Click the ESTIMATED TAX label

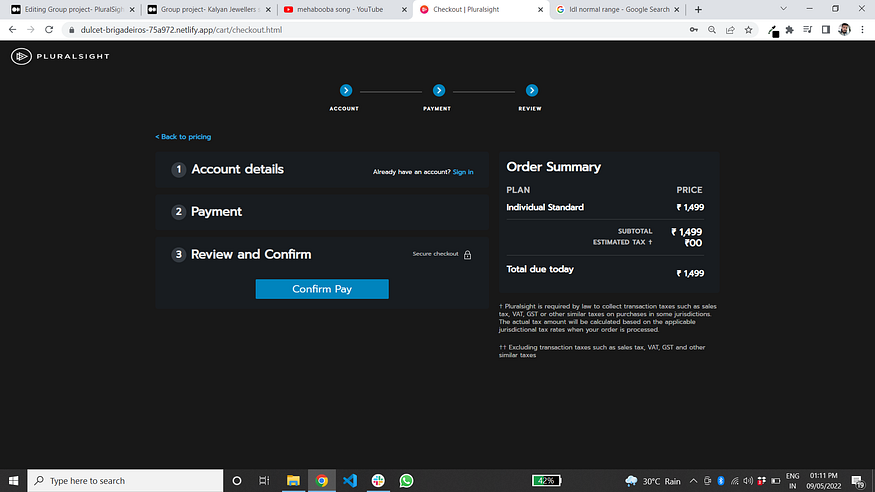622,242
